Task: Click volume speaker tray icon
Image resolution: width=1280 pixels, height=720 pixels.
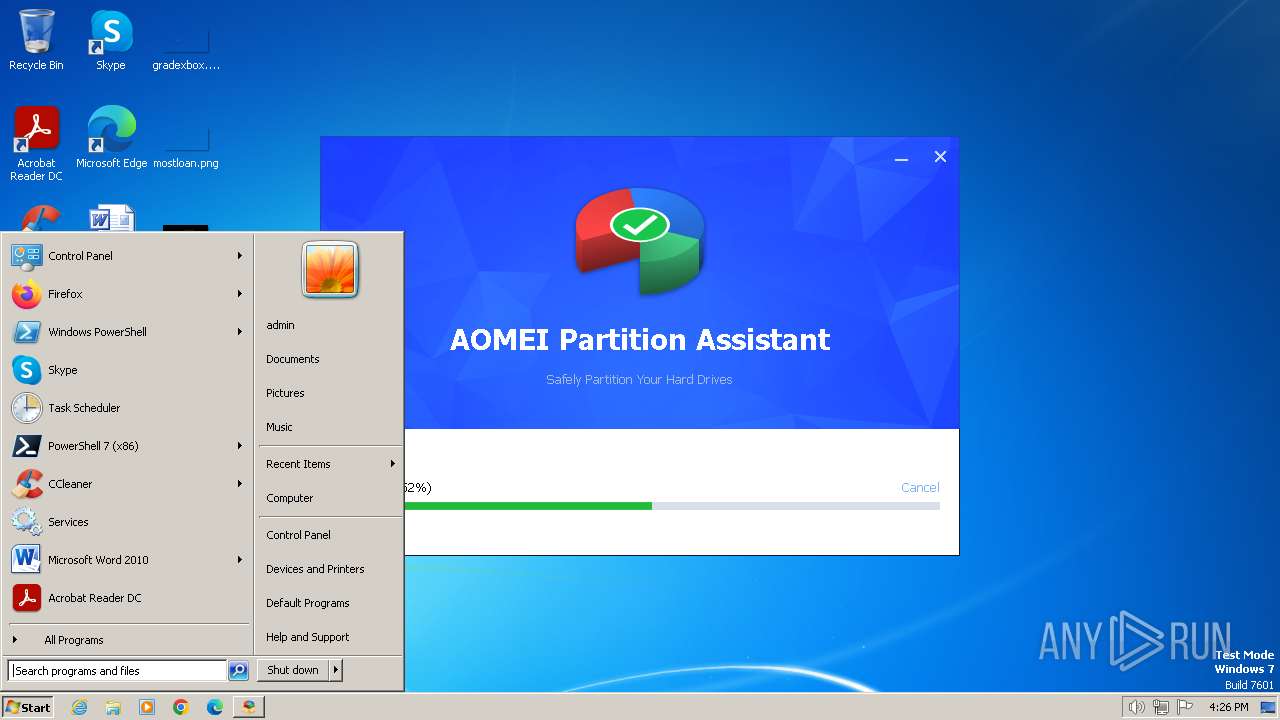Action: point(1136,707)
